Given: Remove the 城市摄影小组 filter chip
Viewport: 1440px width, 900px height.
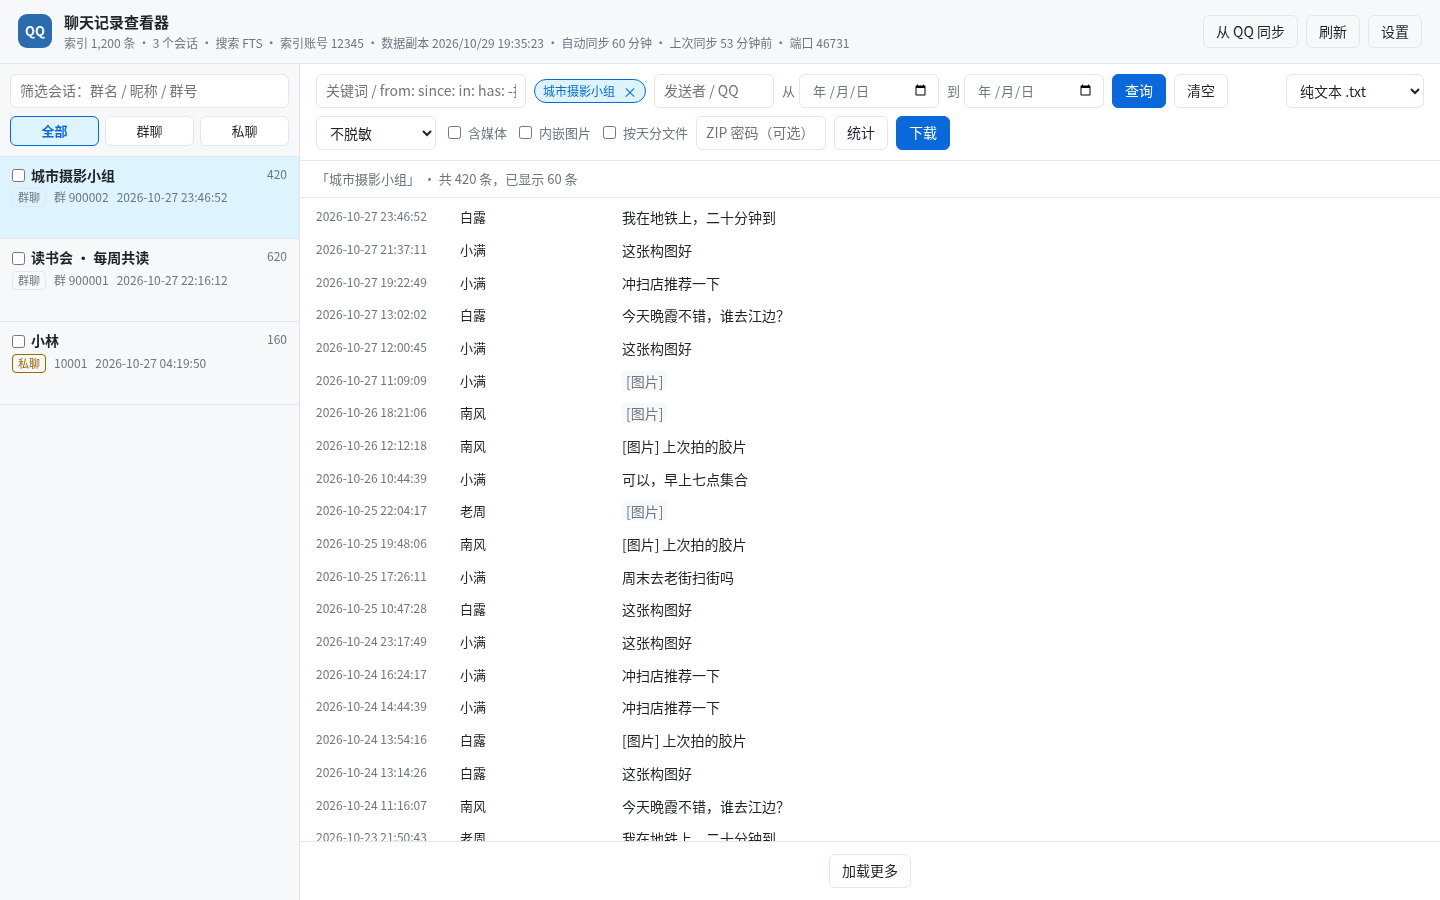Looking at the screenshot, I should tap(630, 92).
